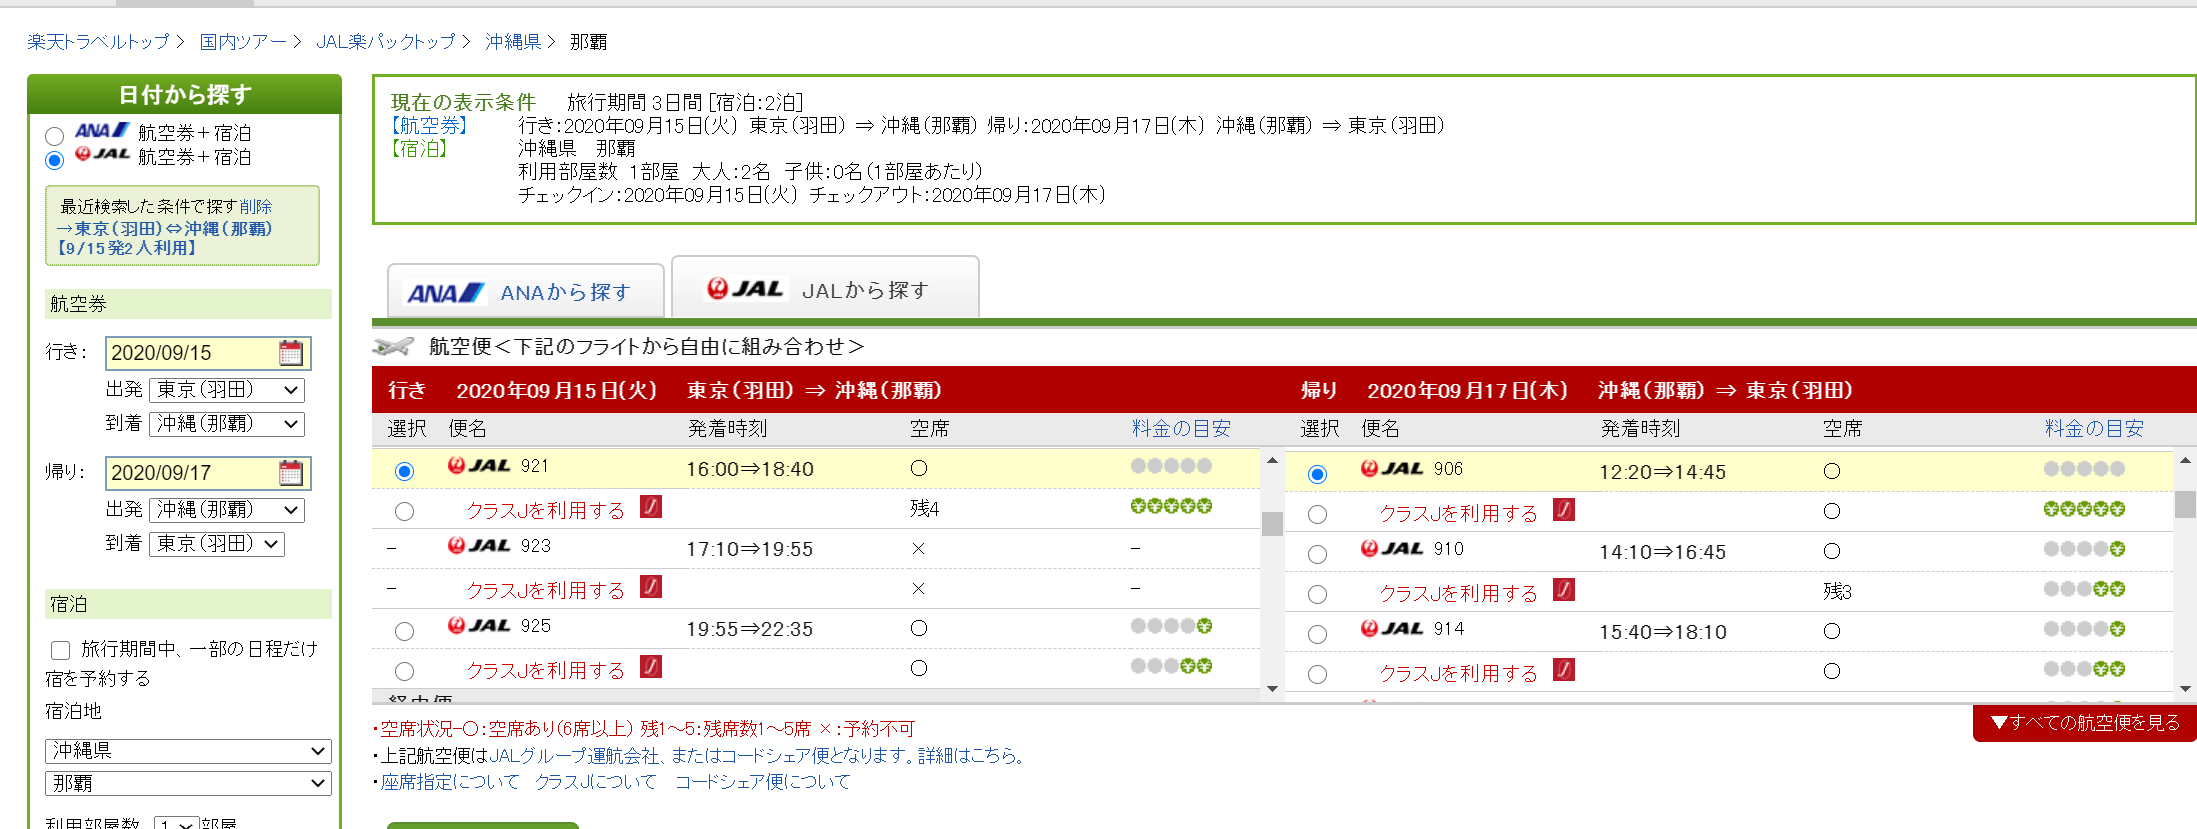Open the return date calendar icon
2197x829 pixels.
pyautogui.click(x=291, y=473)
